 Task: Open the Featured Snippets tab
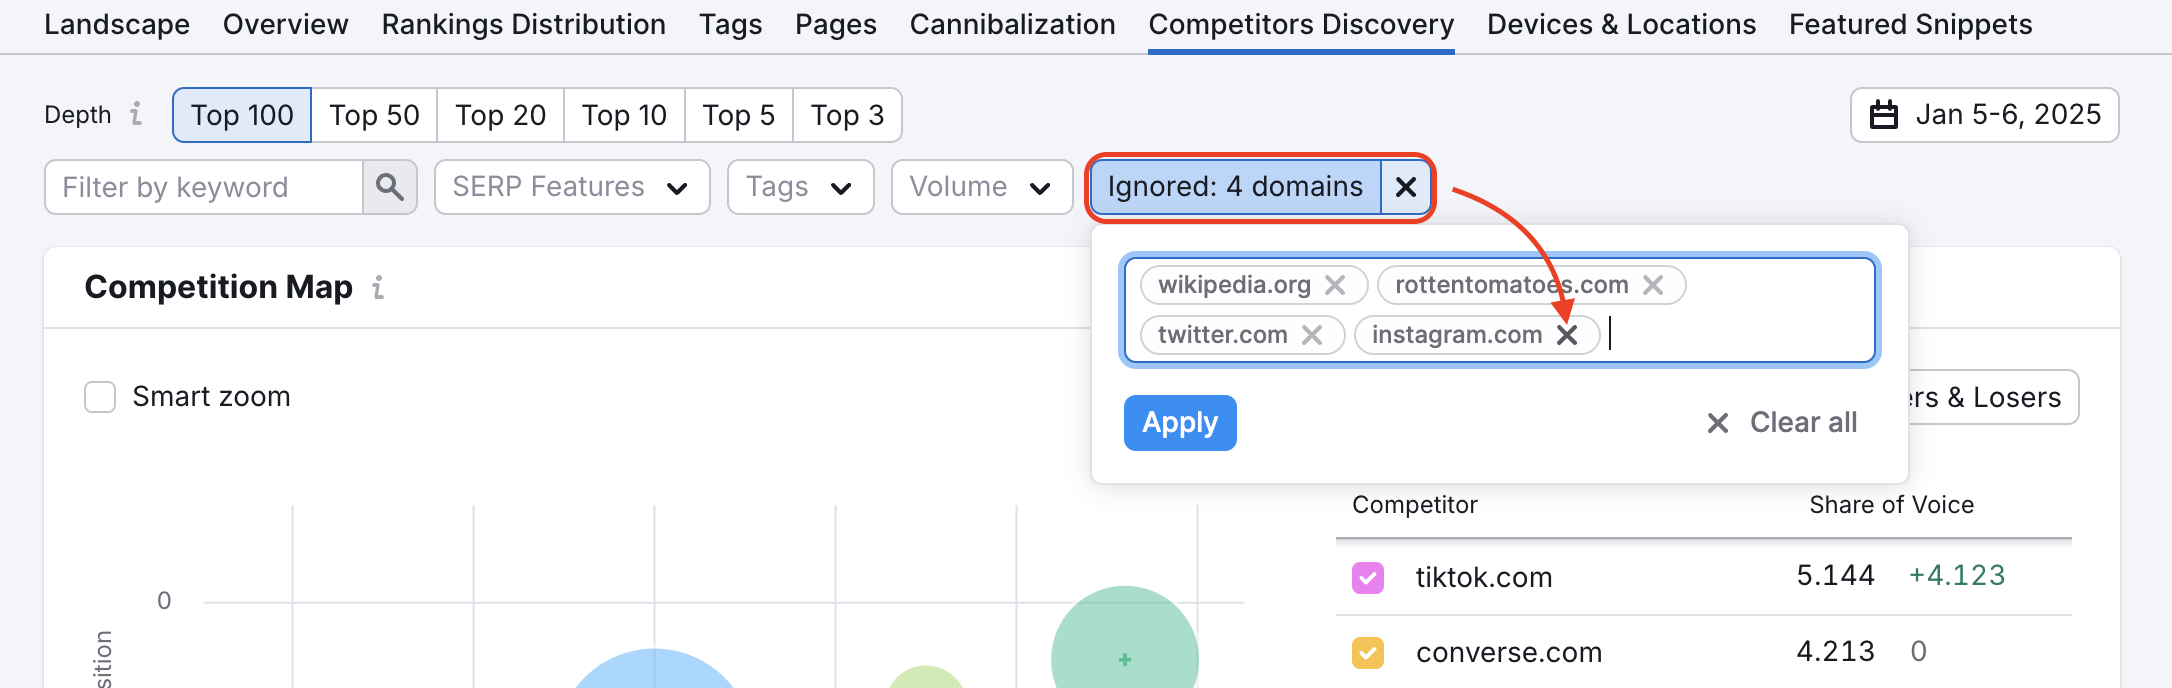pos(1910,25)
